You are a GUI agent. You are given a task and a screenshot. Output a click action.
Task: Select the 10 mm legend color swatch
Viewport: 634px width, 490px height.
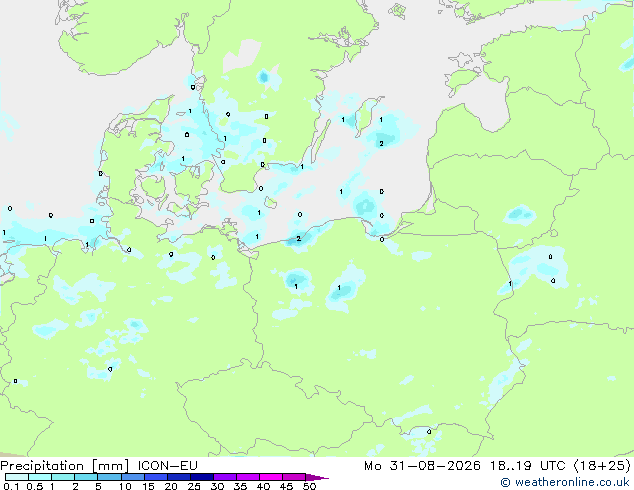click(x=132, y=477)
